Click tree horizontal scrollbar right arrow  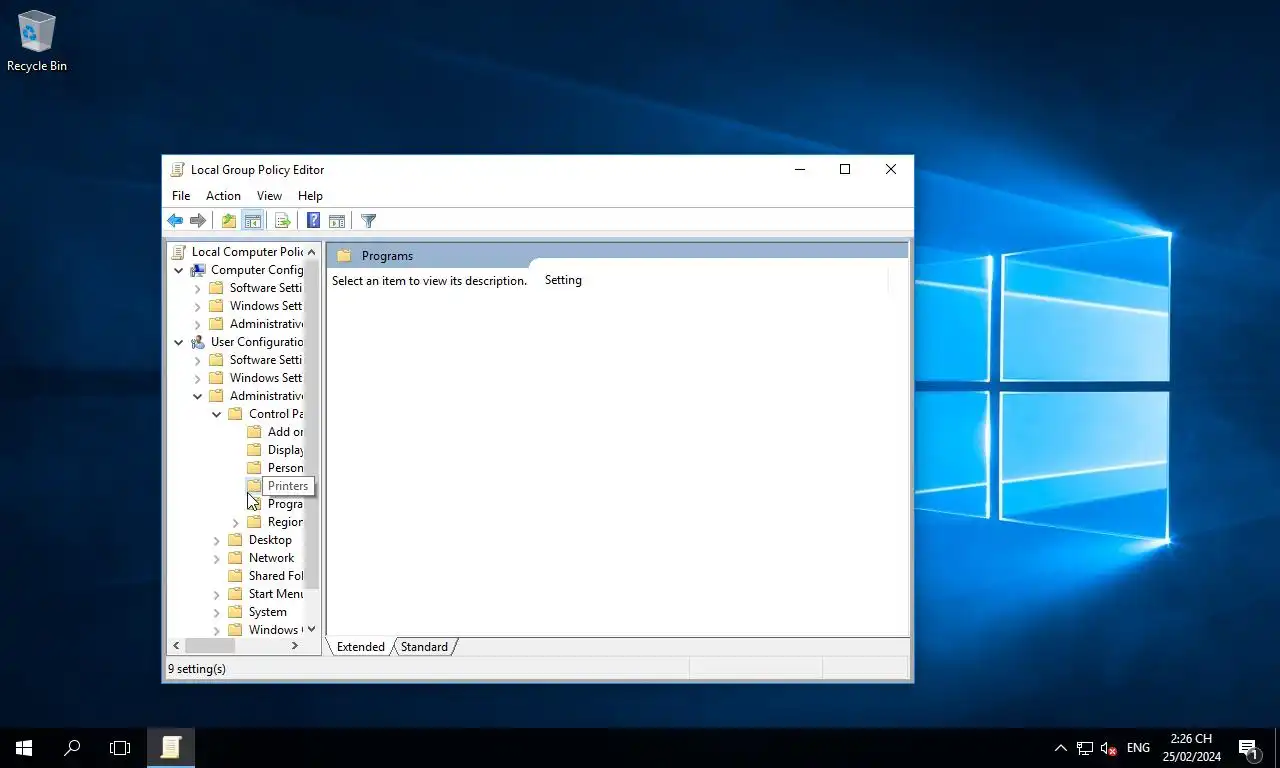pyautogui.click(x=294, y=646)
